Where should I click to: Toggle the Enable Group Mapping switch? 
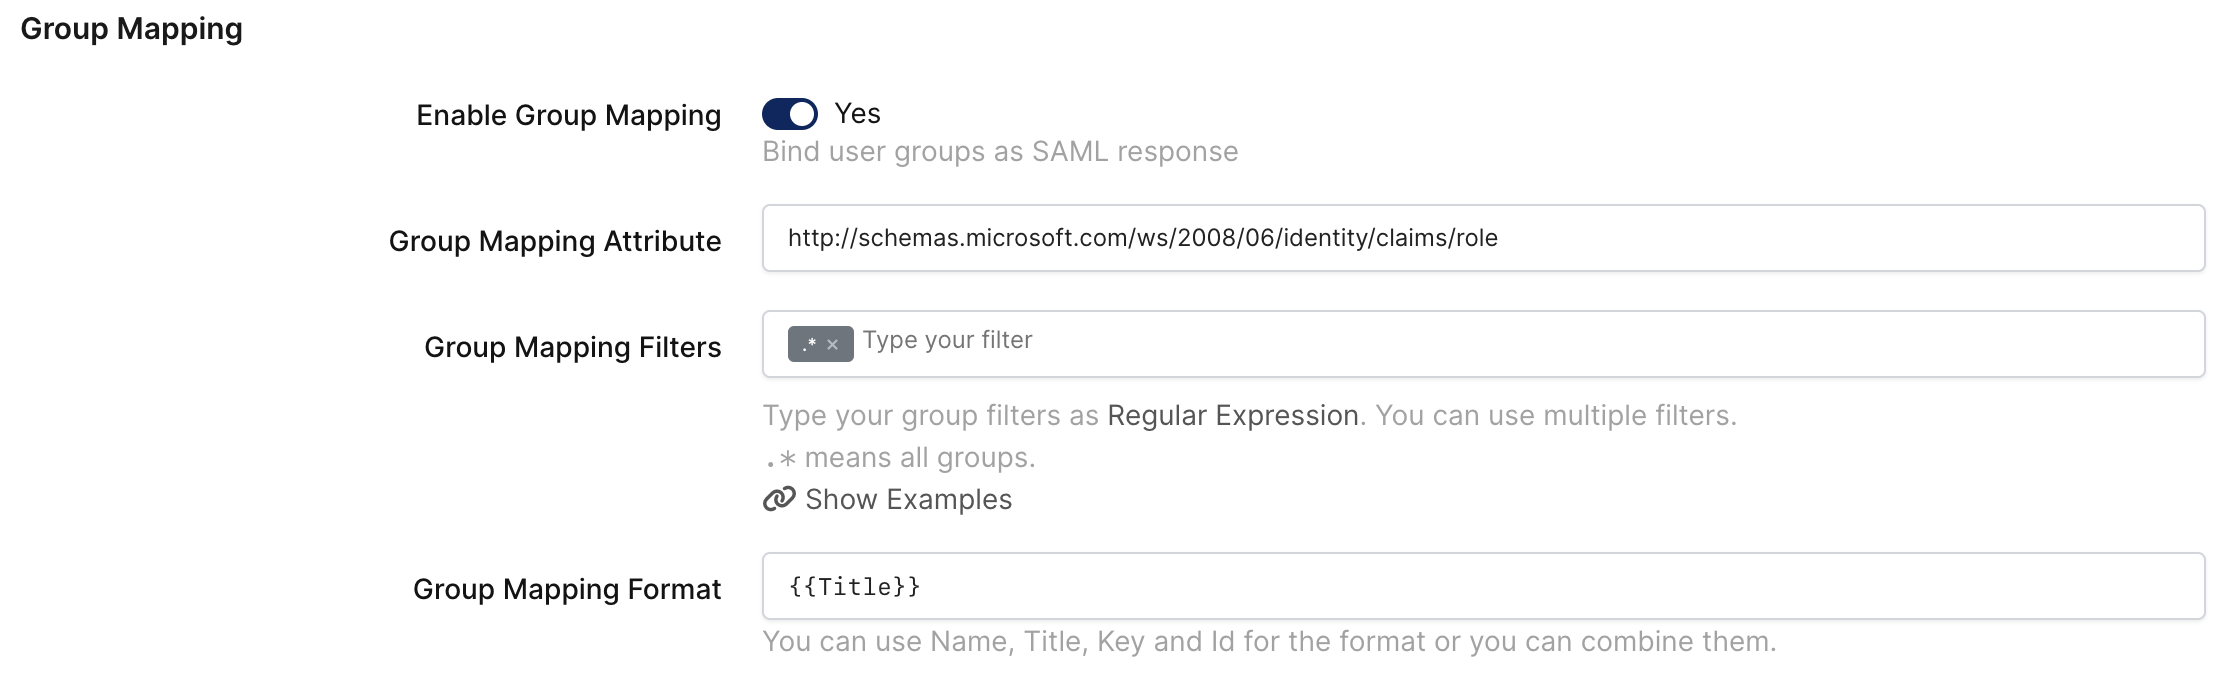[789, 114]
